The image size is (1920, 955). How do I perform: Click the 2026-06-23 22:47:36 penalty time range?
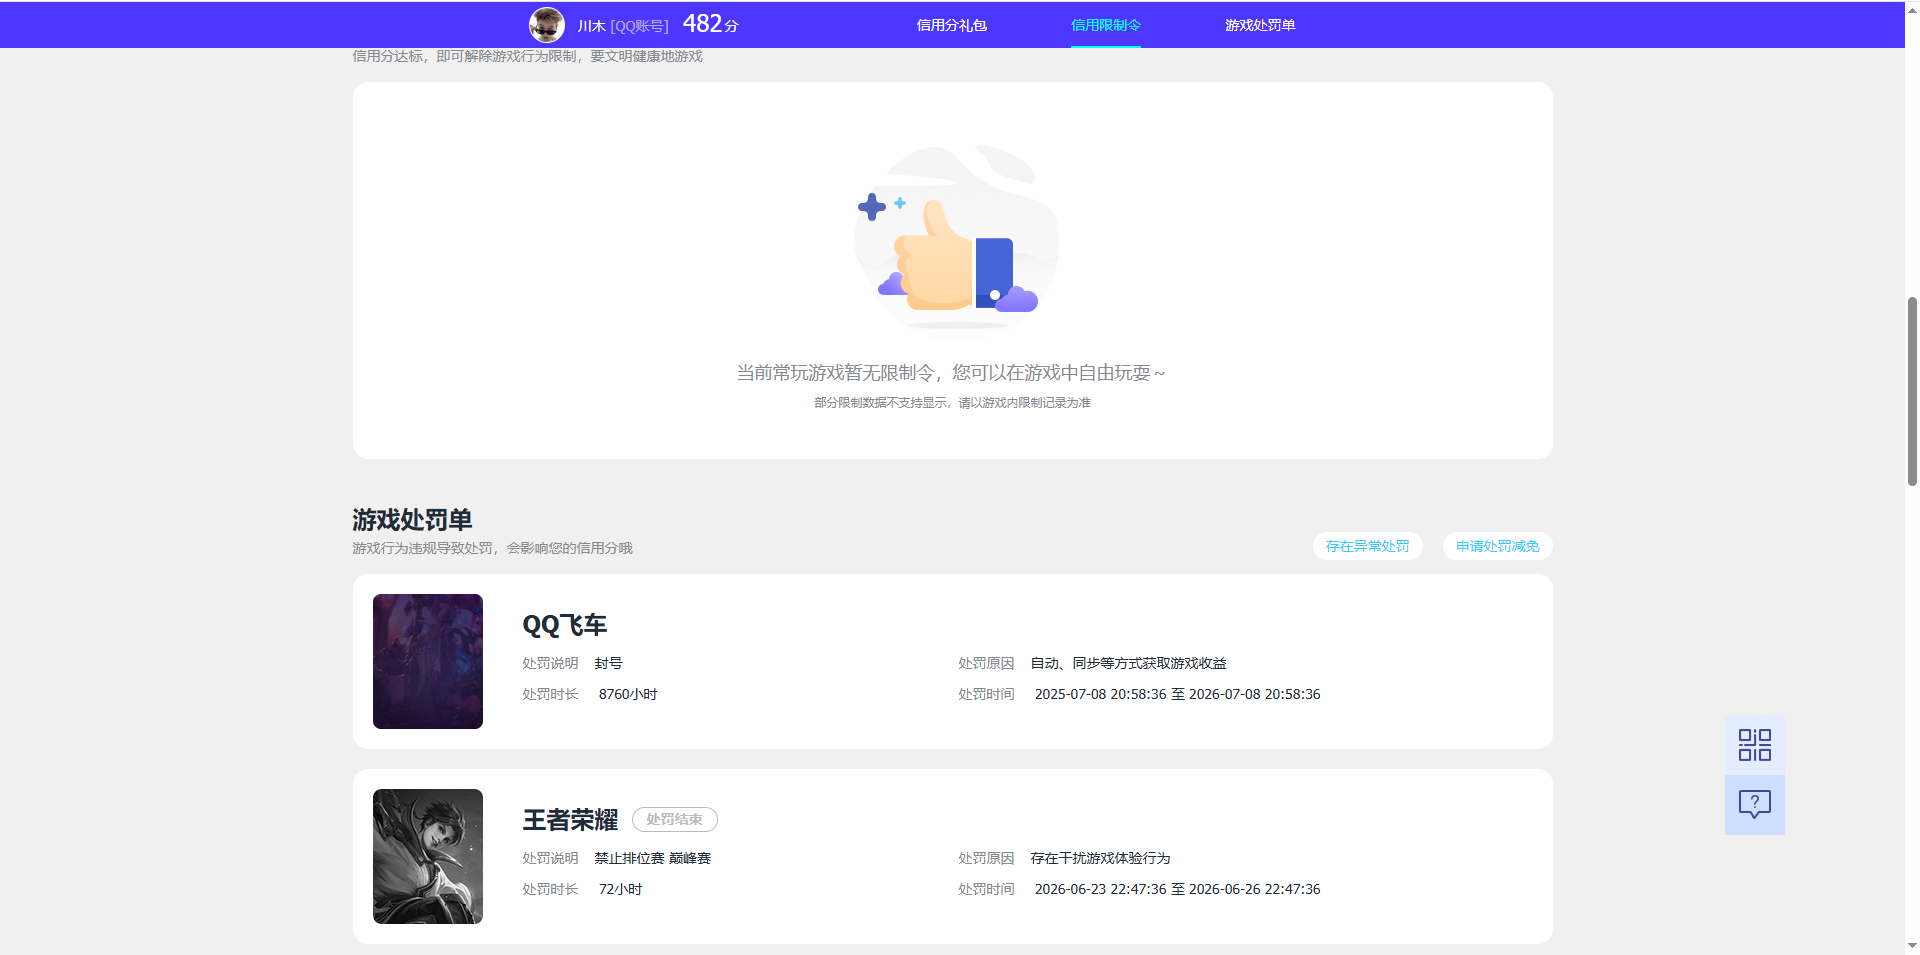point(1177,889)
